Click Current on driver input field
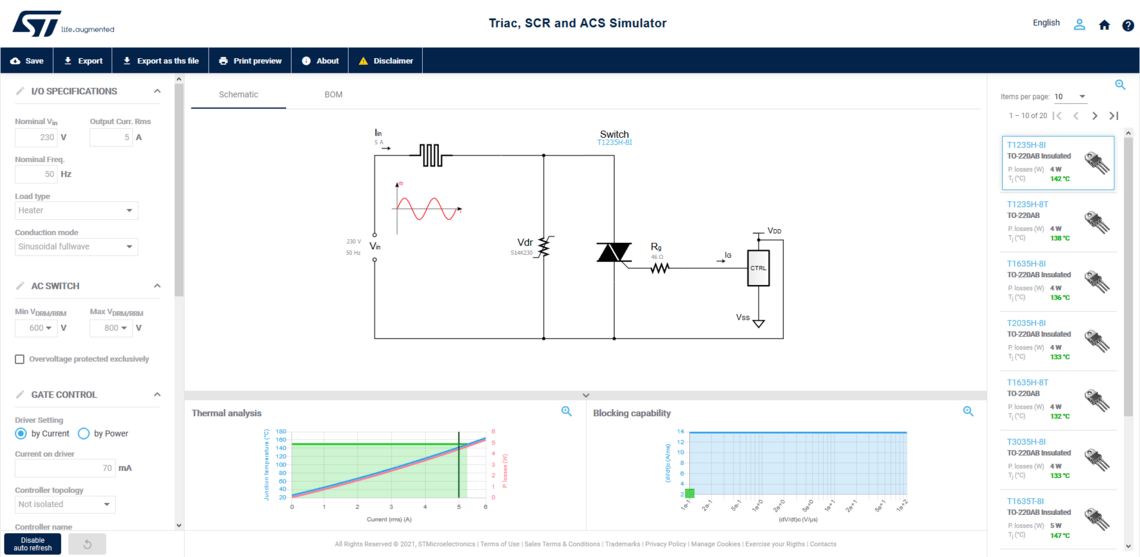1140x557 pixels. tap(65, 468)
